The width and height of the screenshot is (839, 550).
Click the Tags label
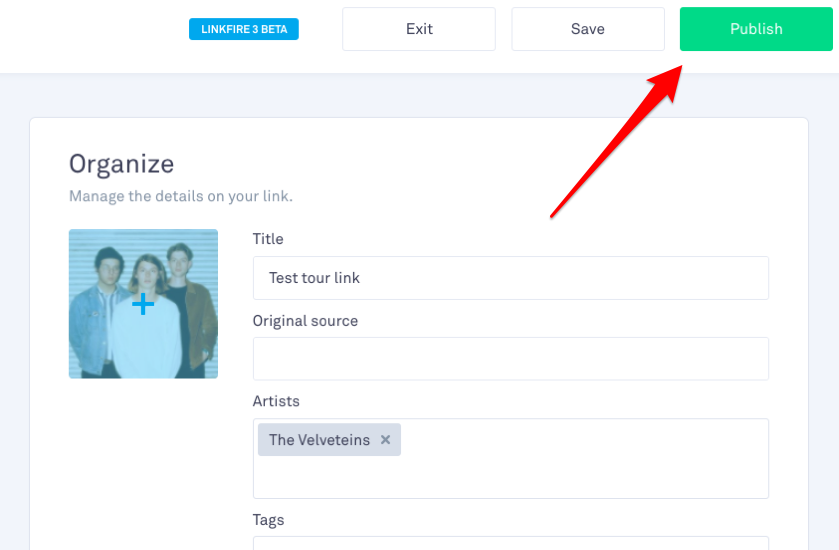point(269,520)
